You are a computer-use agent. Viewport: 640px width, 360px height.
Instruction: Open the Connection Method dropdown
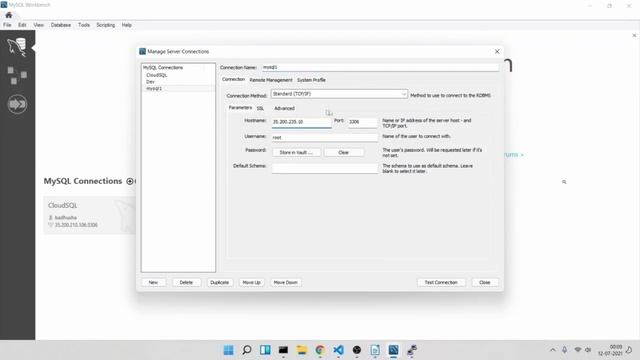click(339, 94)
